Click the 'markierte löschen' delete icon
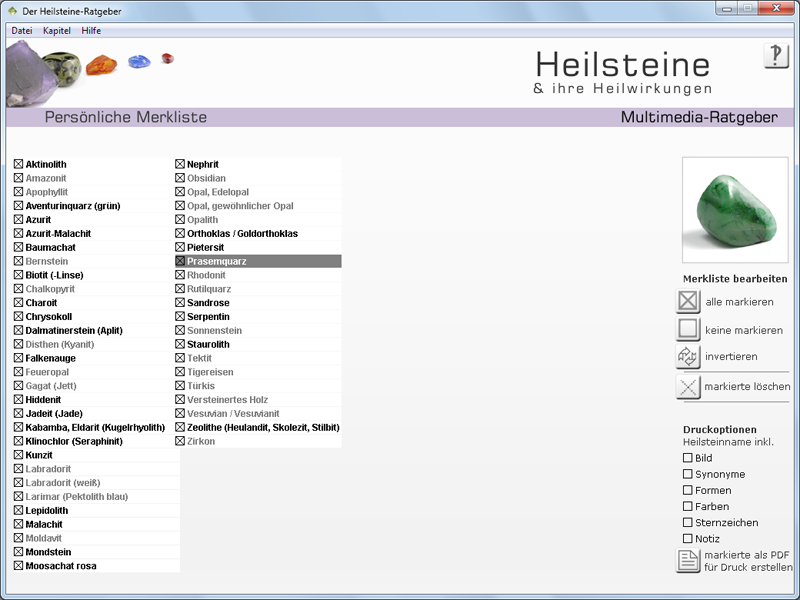Image resolution: width=800 pixels, height=600 pixels. pyautogui.click(x=688, y=387)
